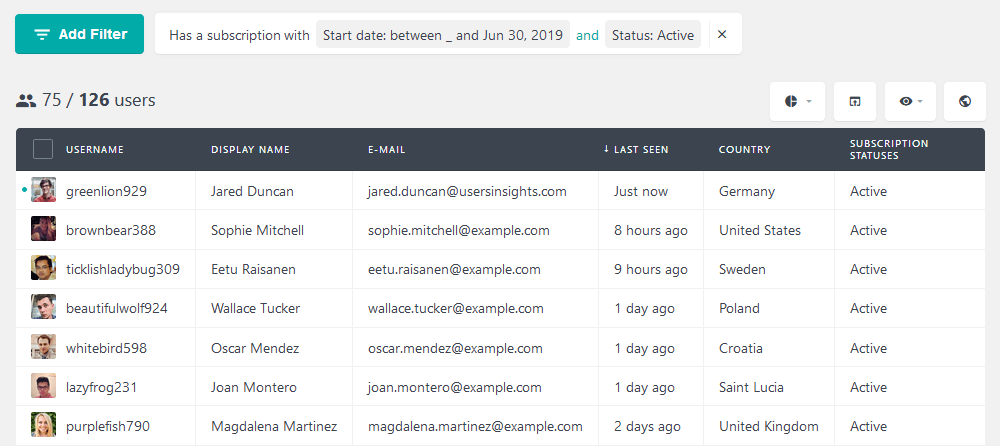
Task: Edit the Status: Active filter chip
Action: 653,35
